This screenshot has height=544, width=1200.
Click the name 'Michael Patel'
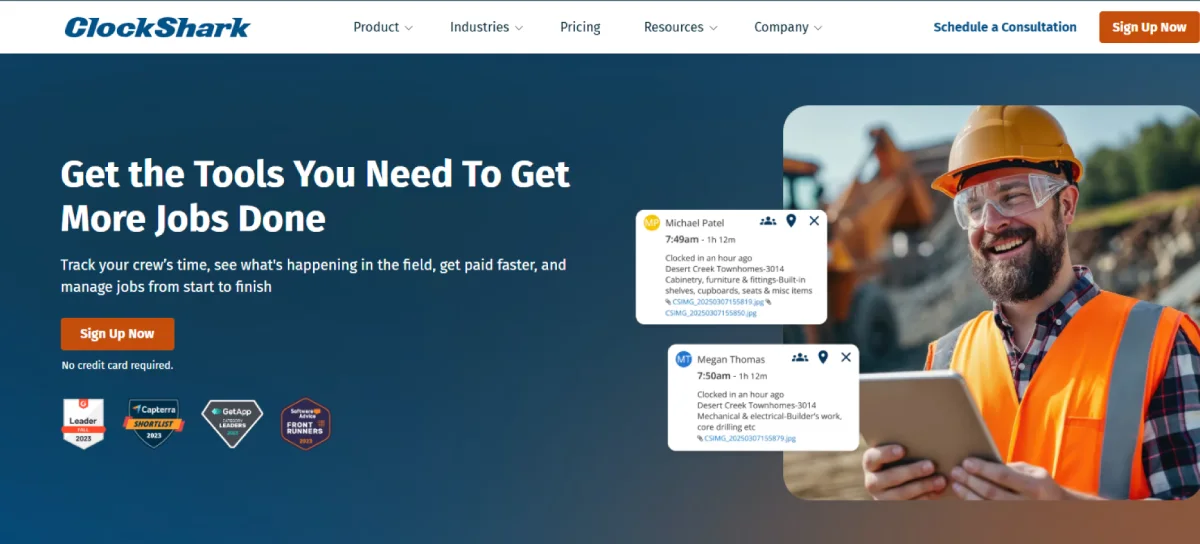[x=695, y=223]
